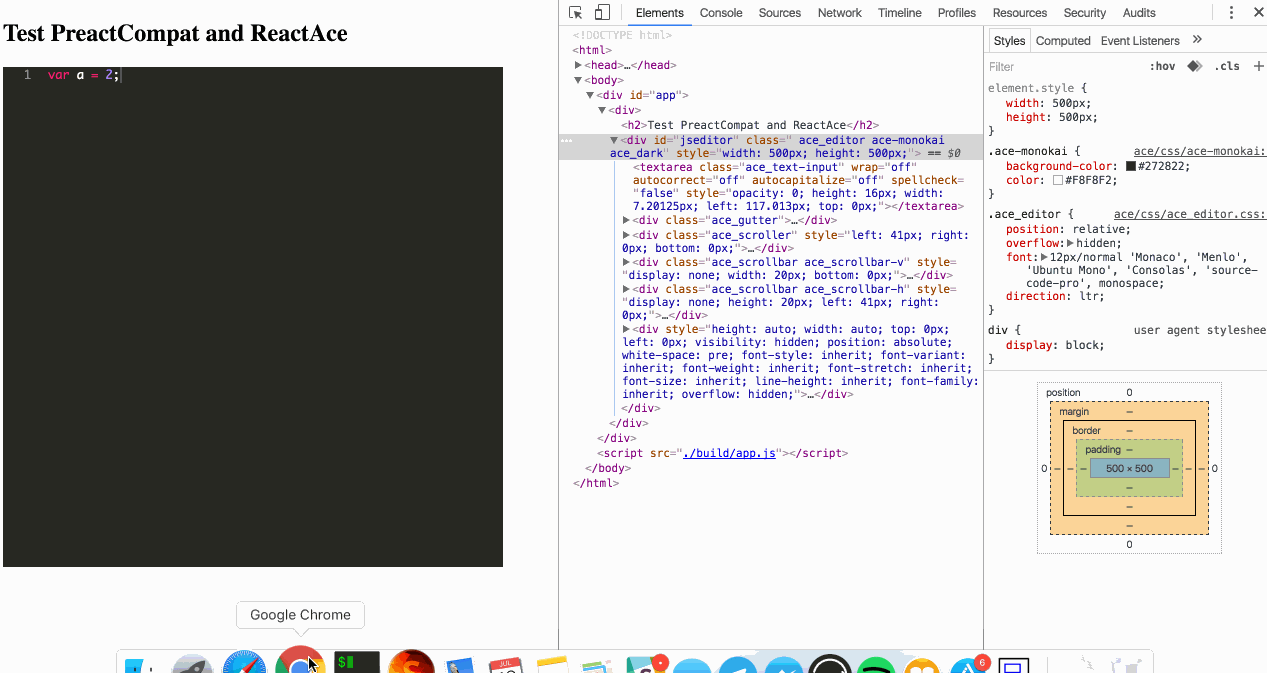Expand the ace_scrollbar-h div node
1267x673 pixels.
coord(626,289)
